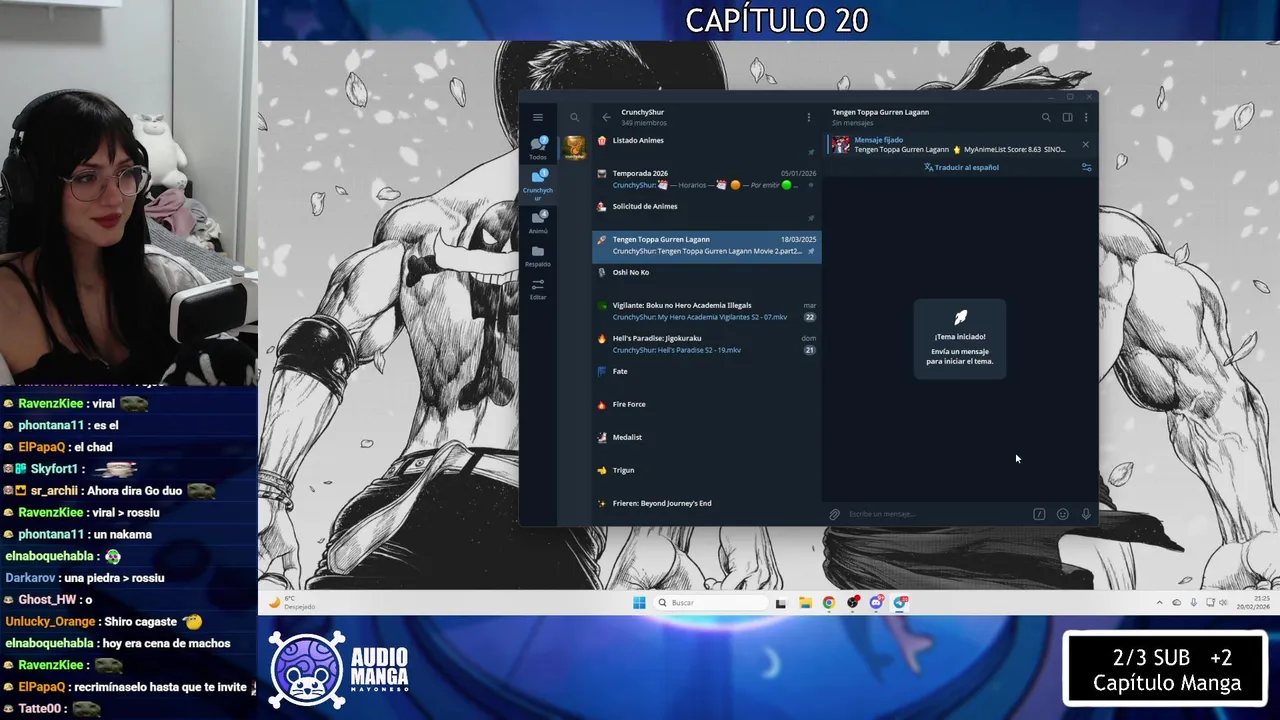Expand hidden system tray icons chevron
This screenshot has height=720, width=1280.
pyautogui.click(x=1159, y=602)
